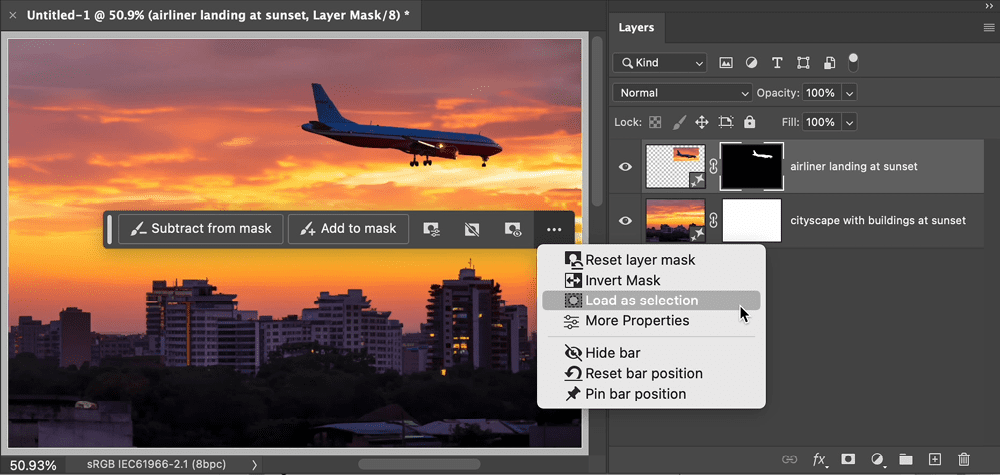This screenshot has height=475, width=1000.
Task: Open mask properties icon in contextual bar
Action: [432, 230]
